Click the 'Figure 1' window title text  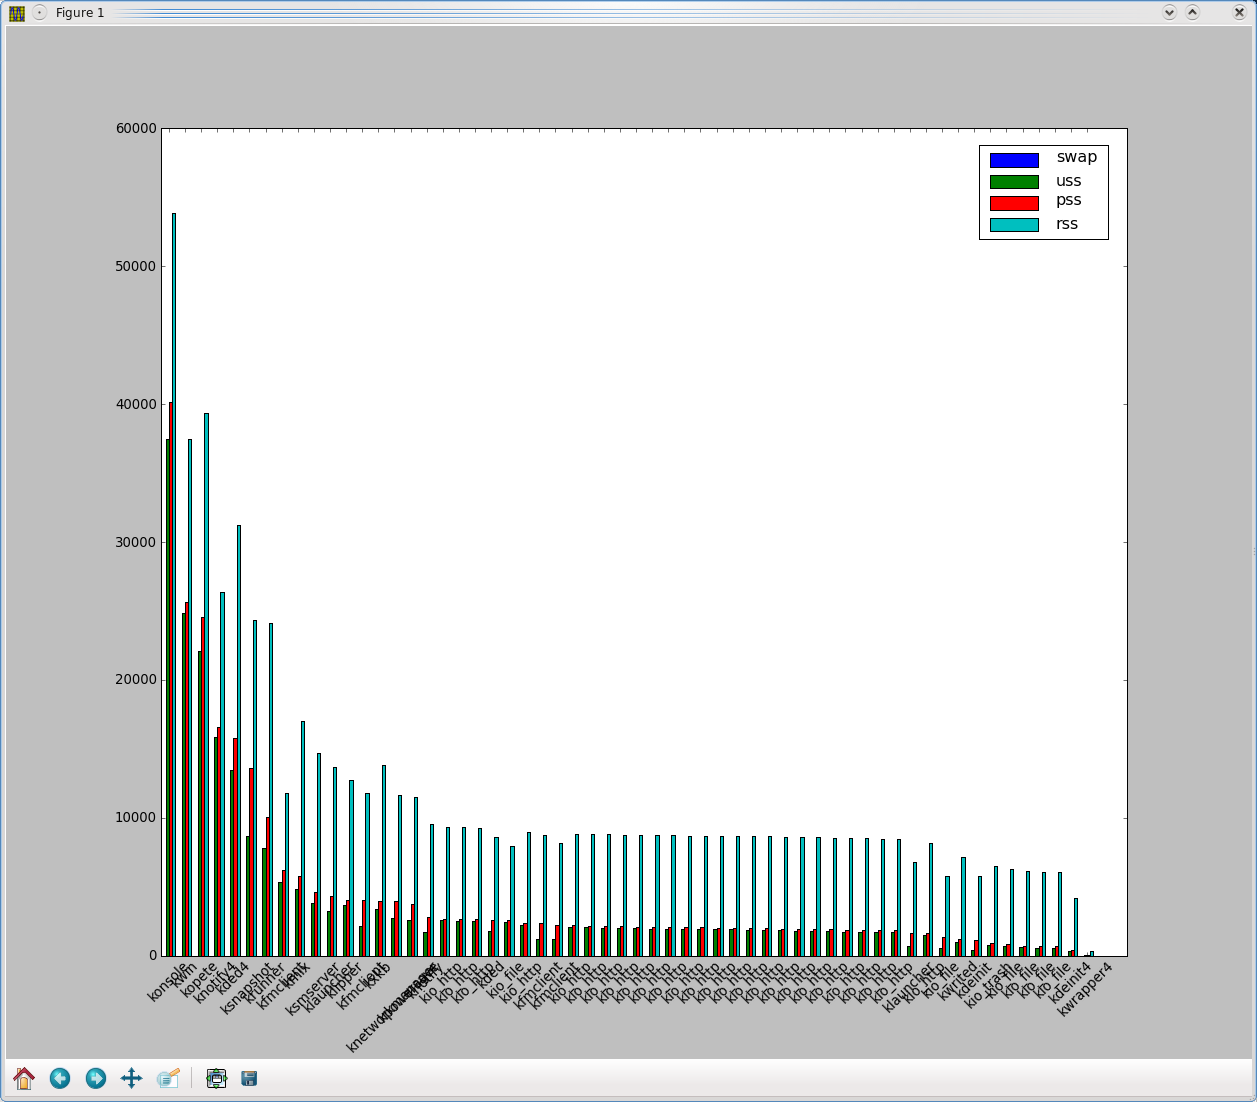click(80, 13)
